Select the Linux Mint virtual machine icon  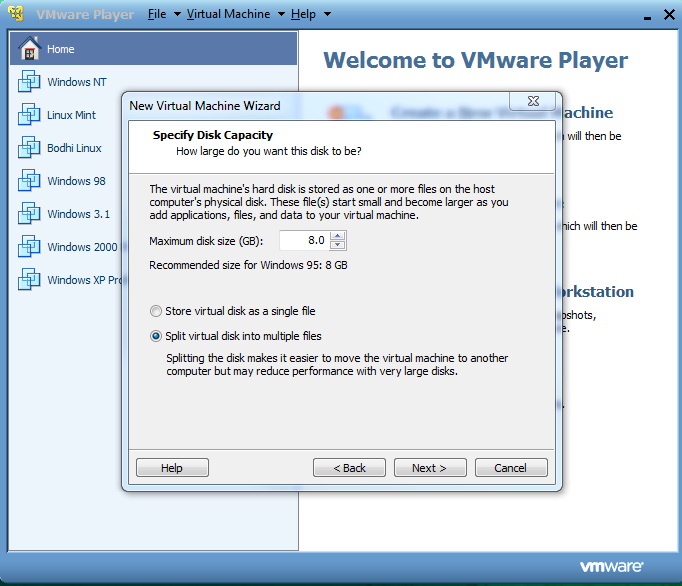click(x=29, y=114)
